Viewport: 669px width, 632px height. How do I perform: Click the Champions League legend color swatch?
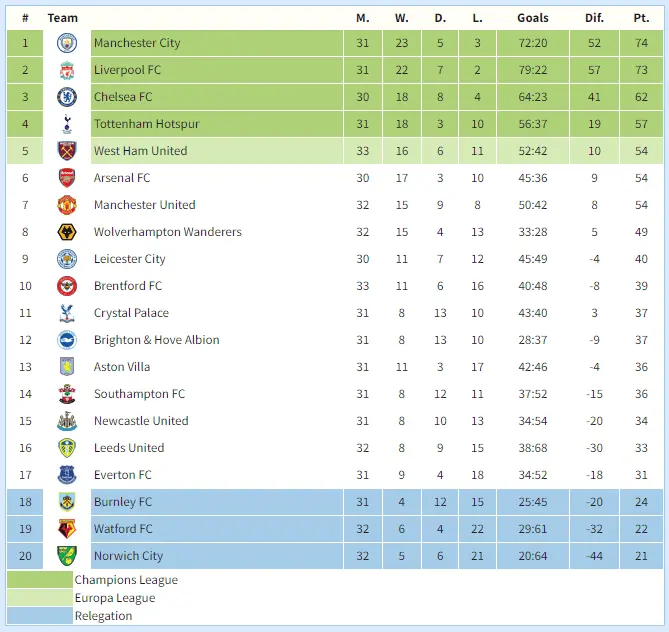pyautogui.click(x=40, y=580)
